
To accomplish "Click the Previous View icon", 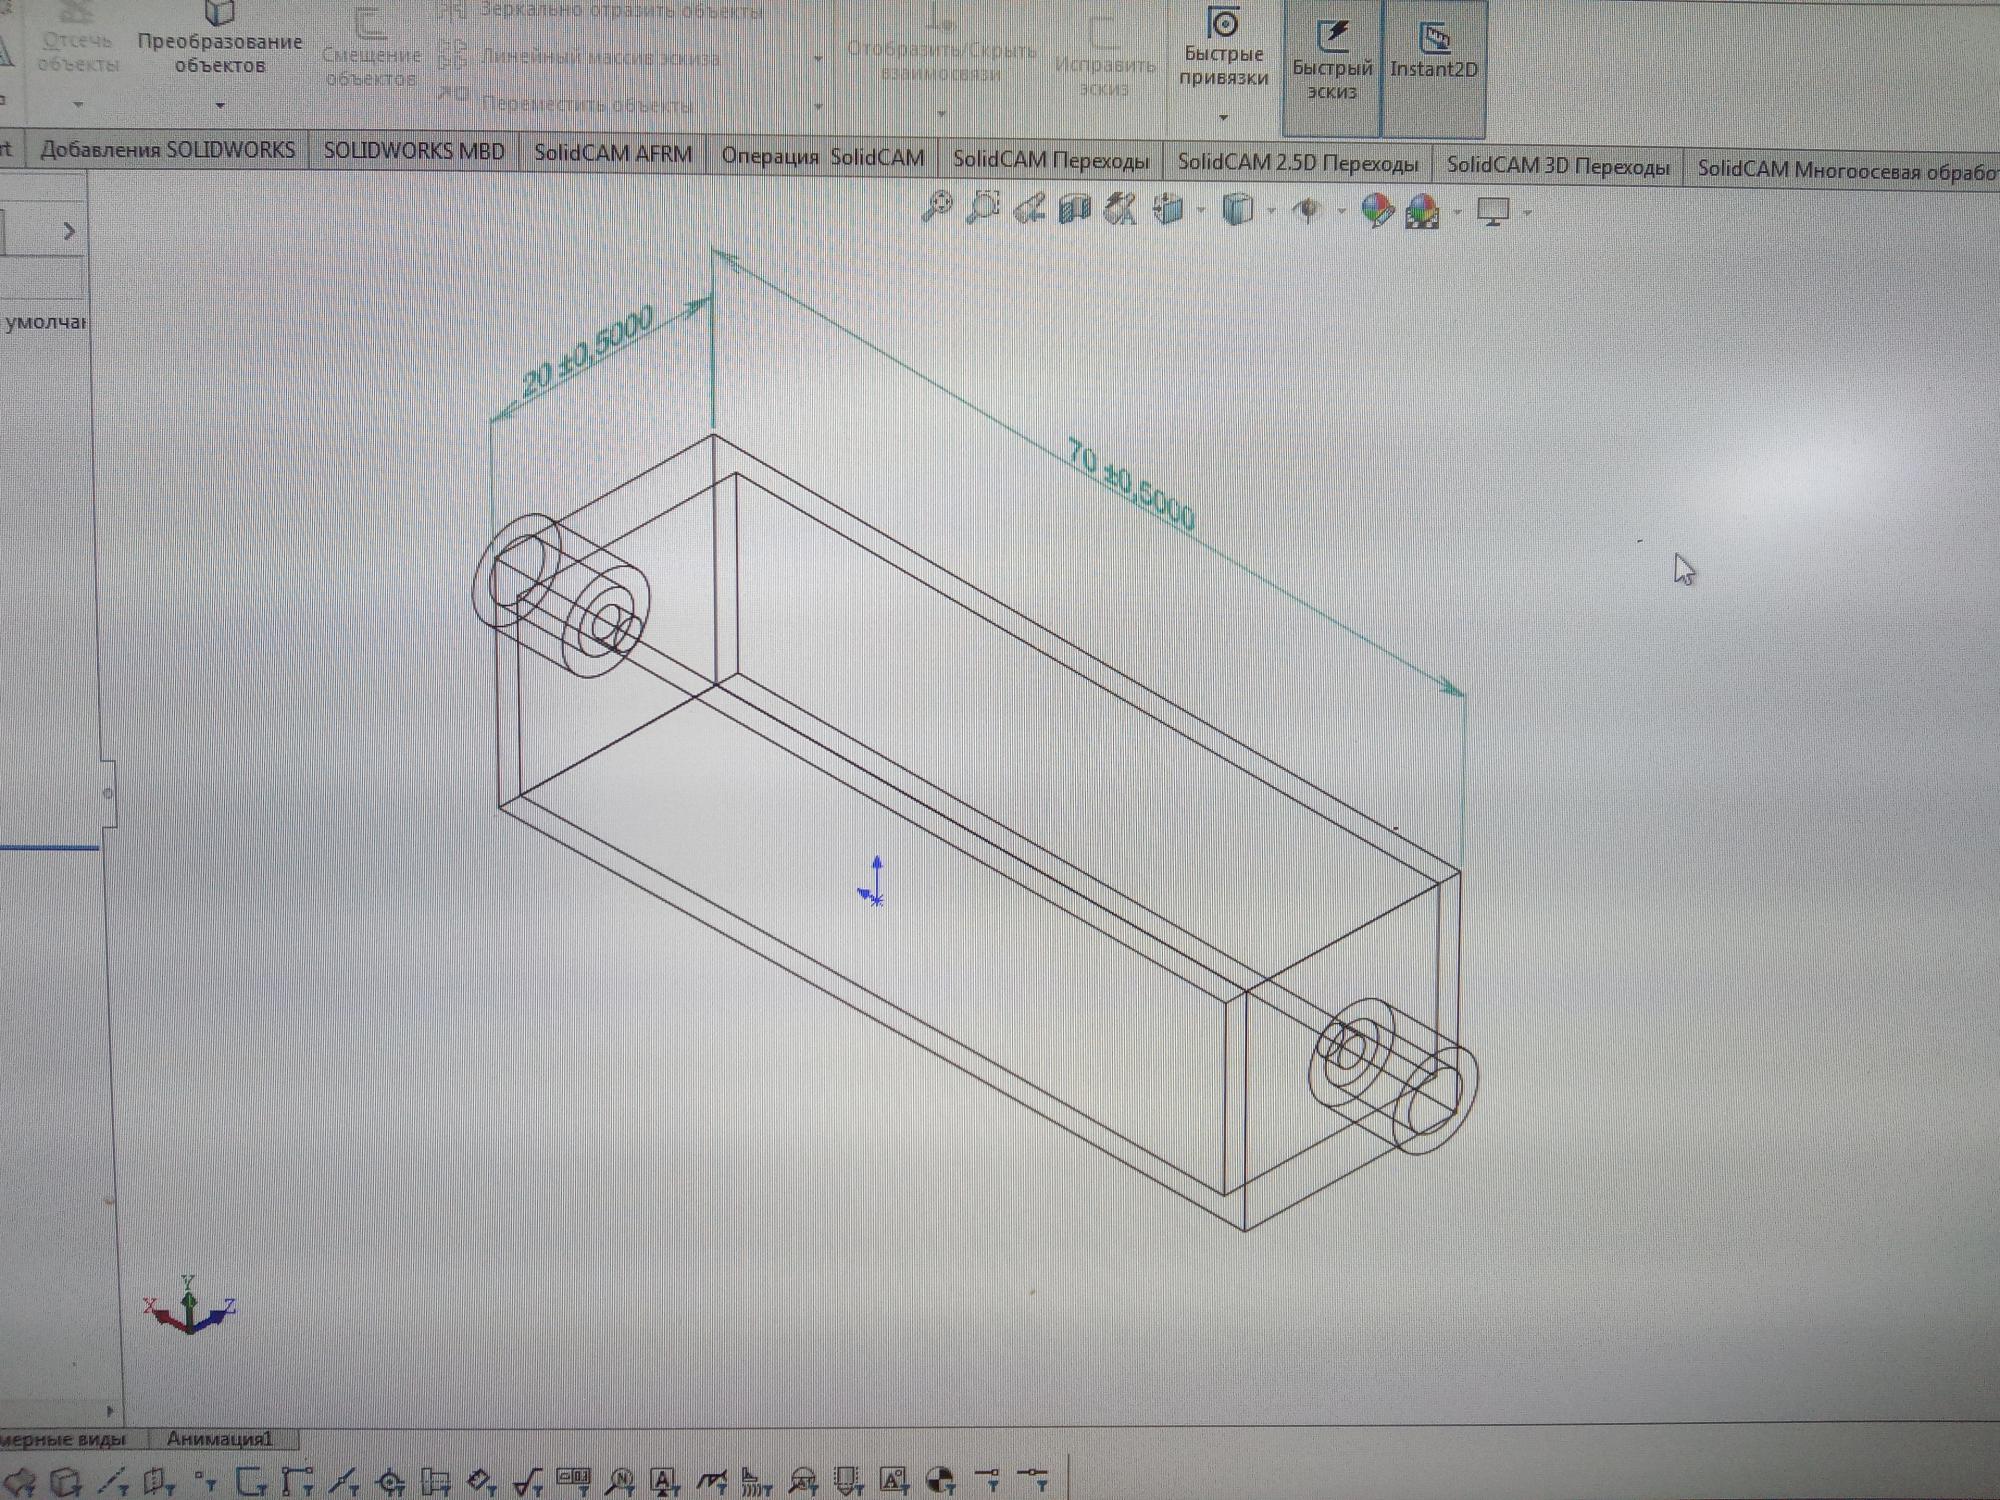I will pyautogui.click(x=1029, y=209).
